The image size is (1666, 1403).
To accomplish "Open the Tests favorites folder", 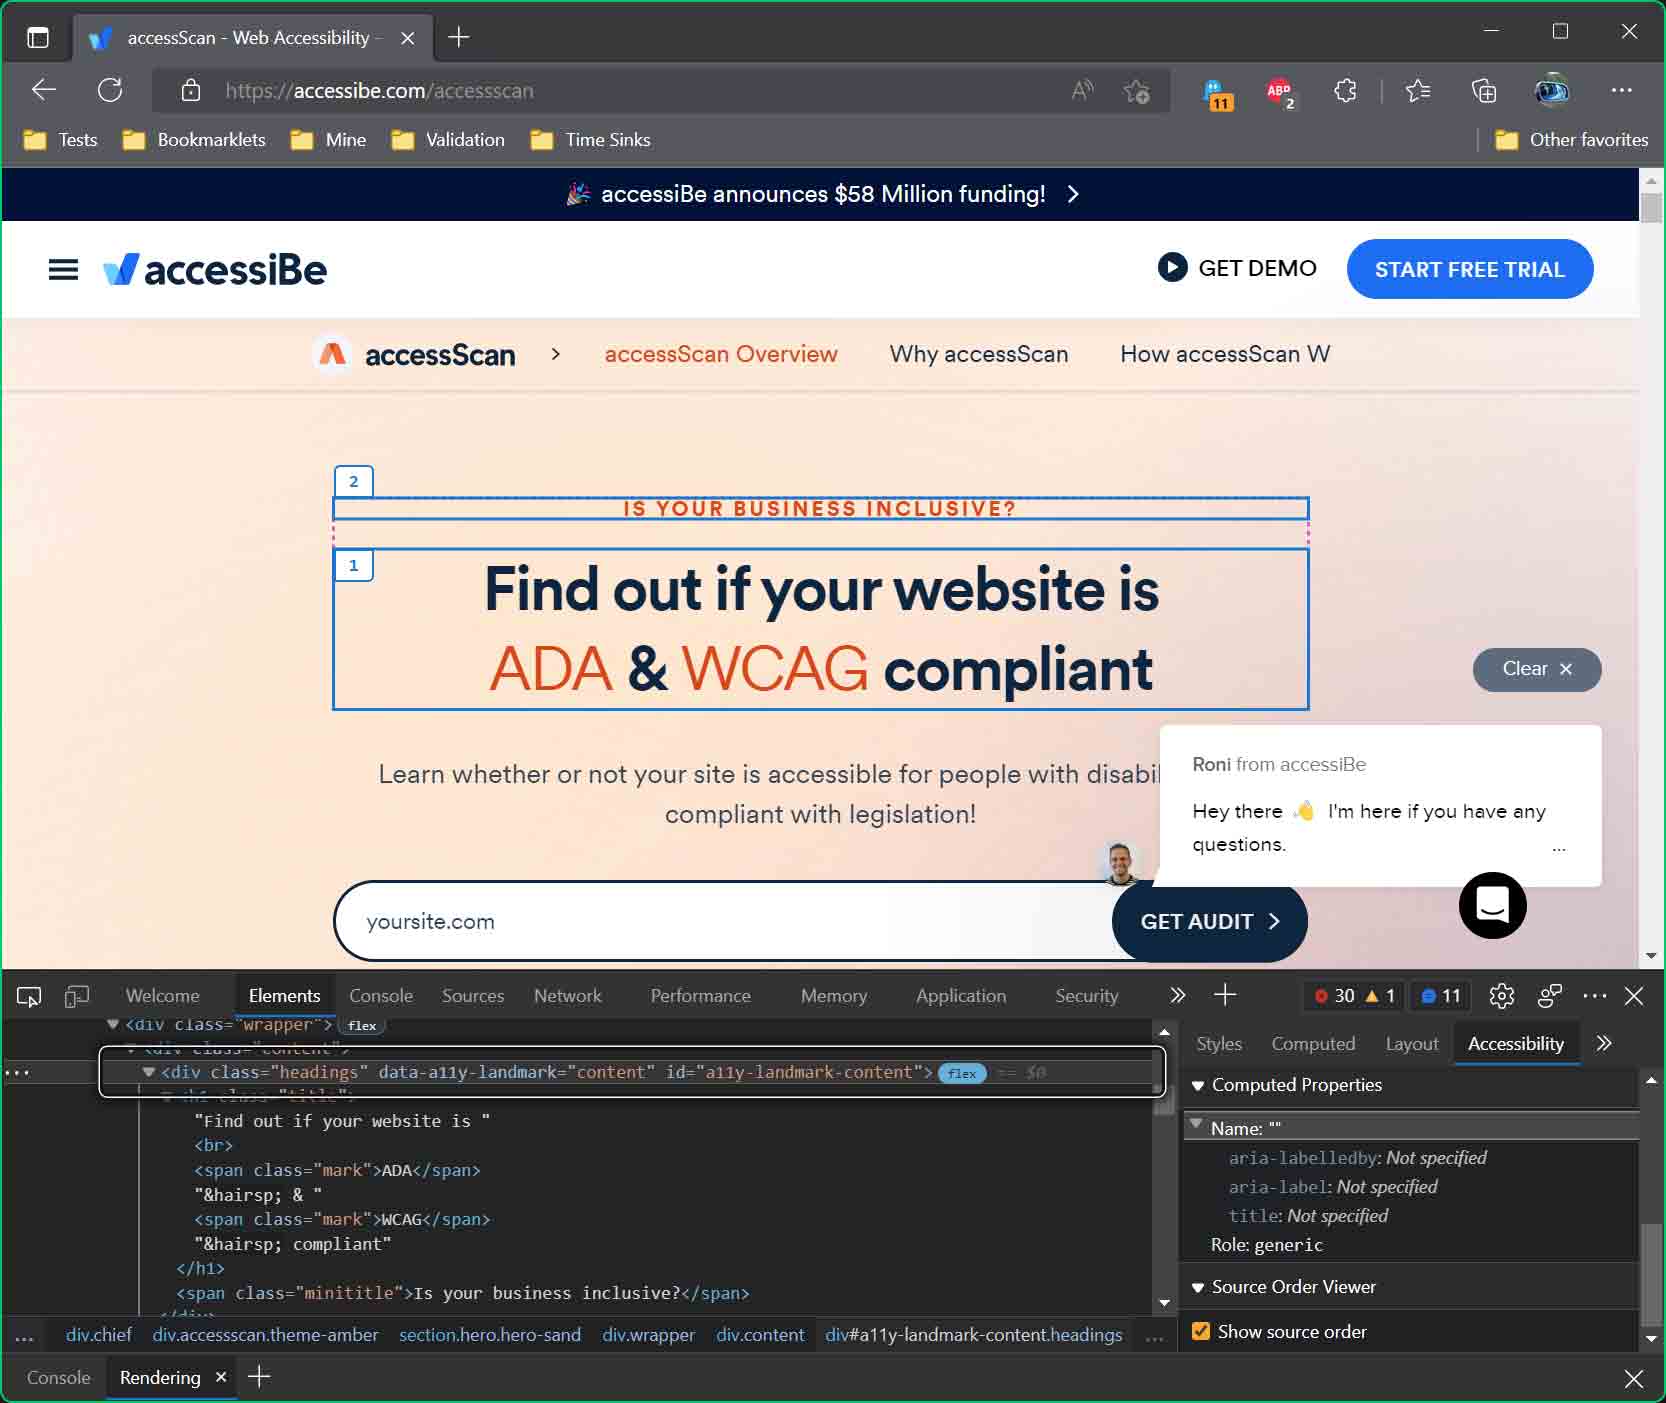I will 60,140.
